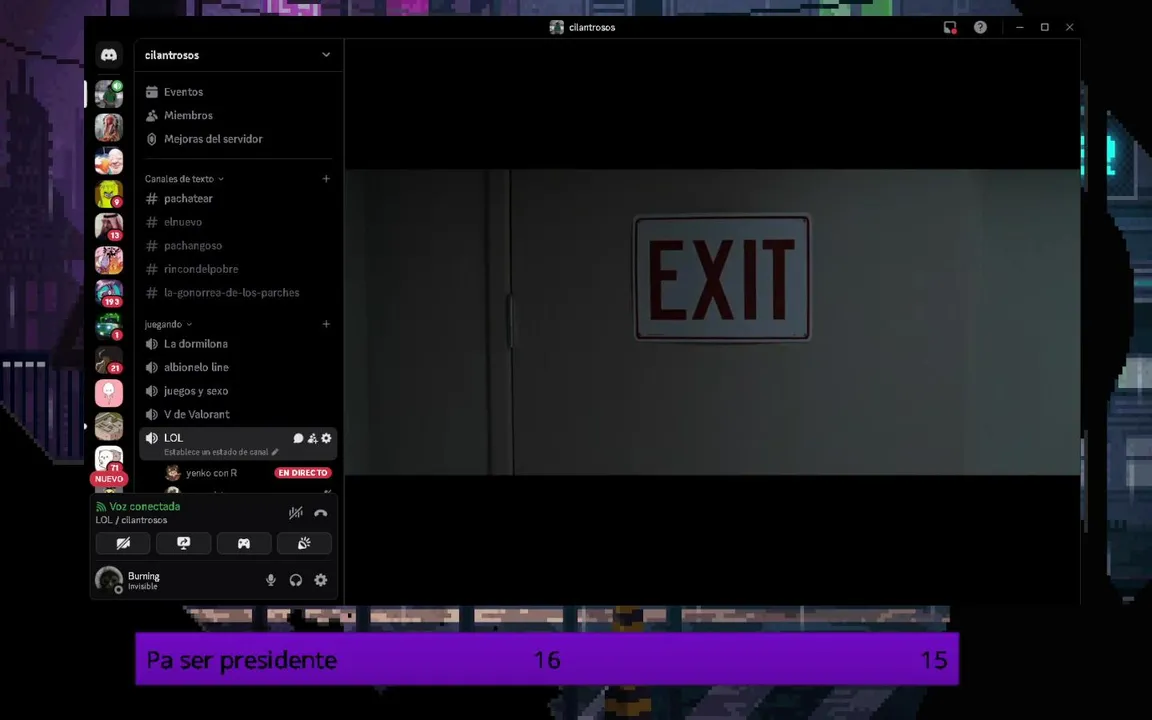Click Establece un estado de canal
This screenshot has width=1152, height=720.
(x=221, y=452)
